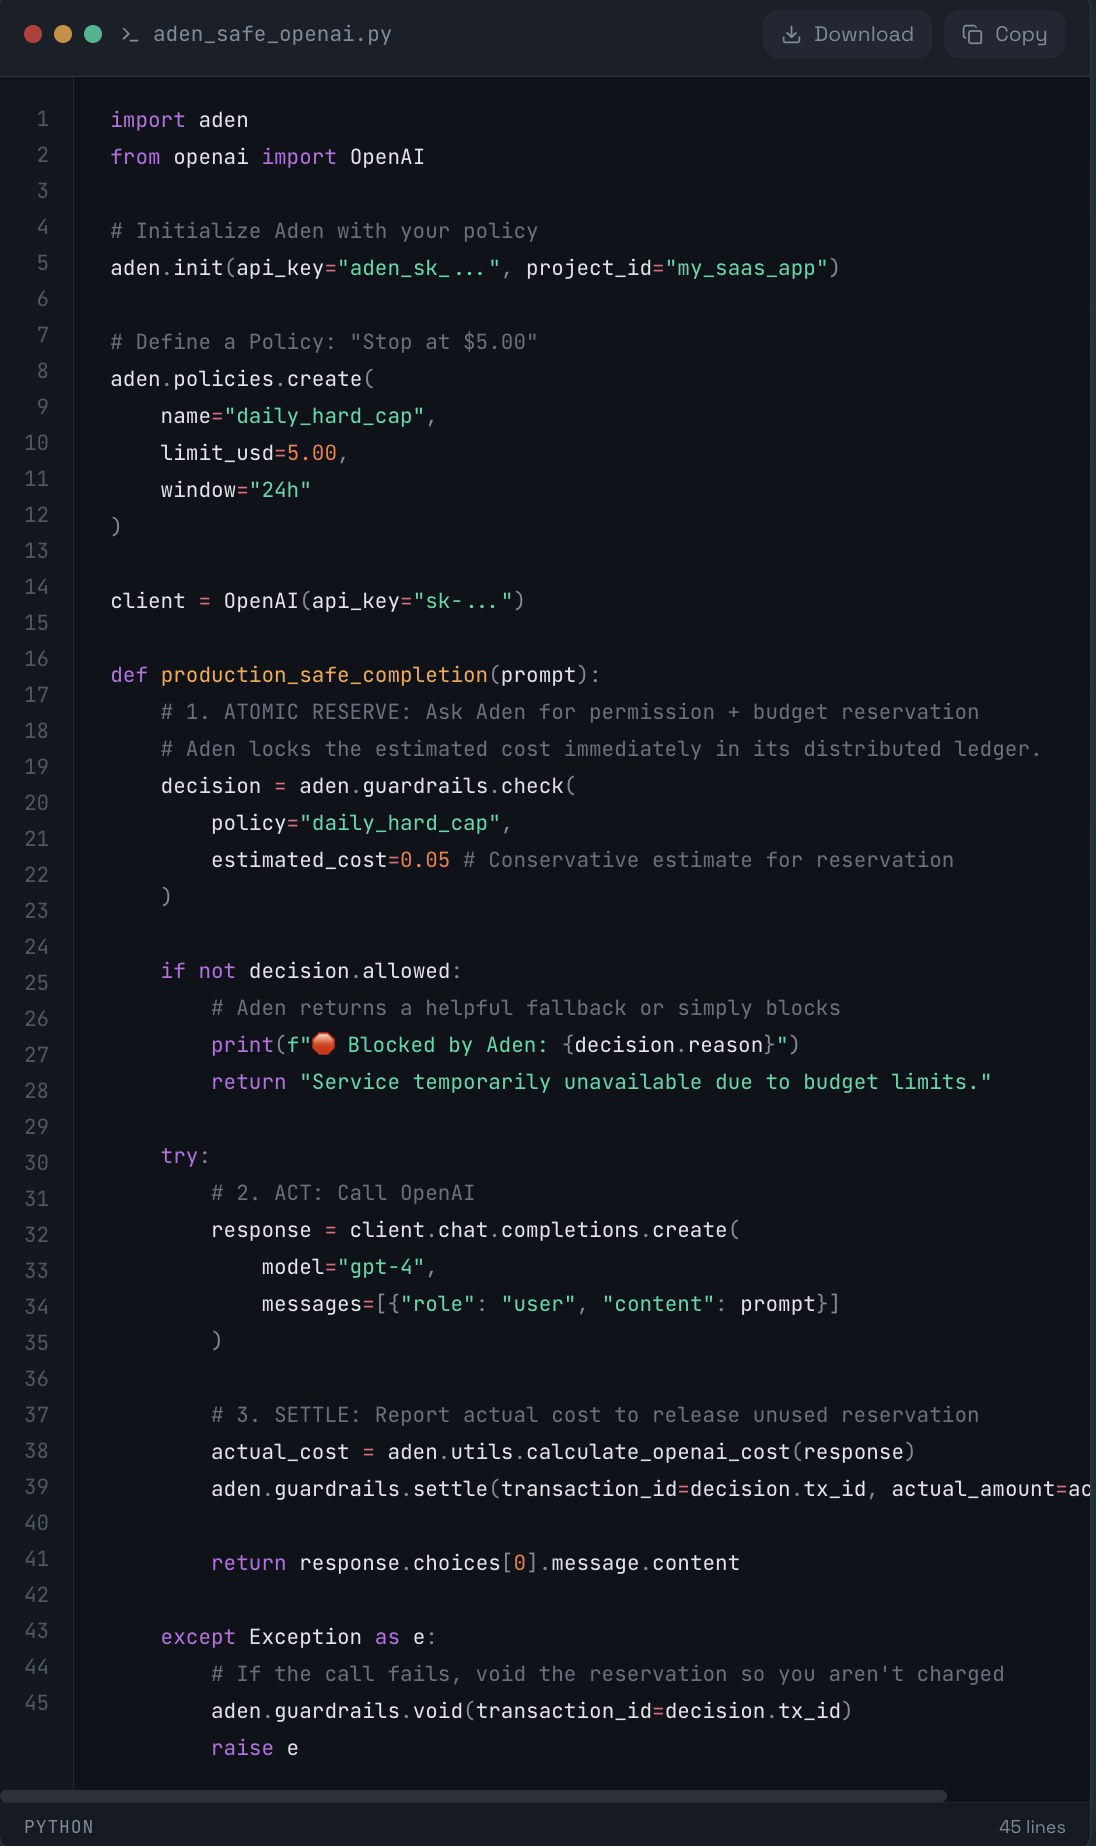1096x1846 pixels.
Task: Click the green maximize dot in header
Action: (x=93, y=34)
